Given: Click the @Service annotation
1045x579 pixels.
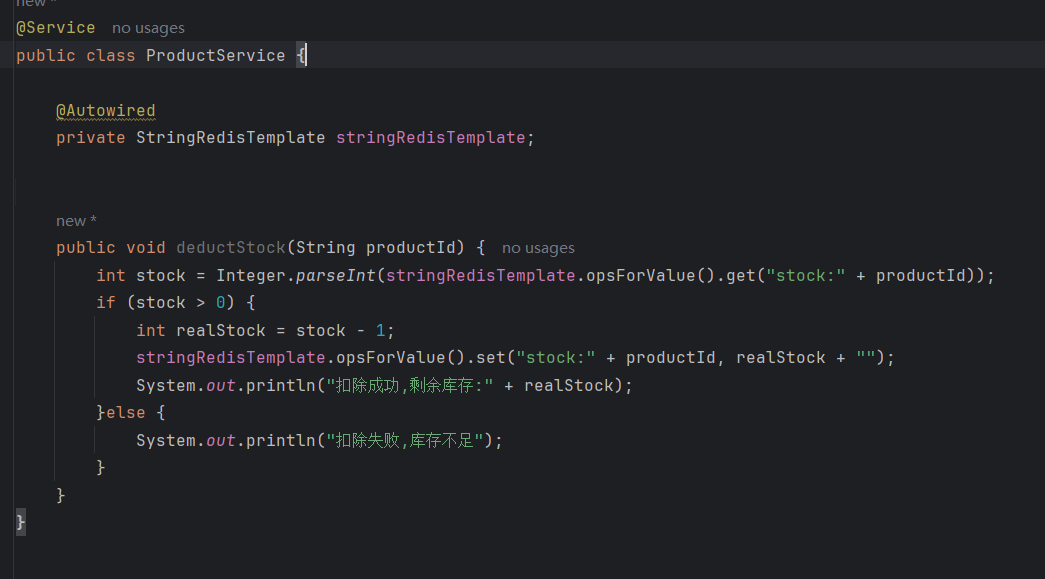Looking at the screenshot, I should click(x=56, y=28).
